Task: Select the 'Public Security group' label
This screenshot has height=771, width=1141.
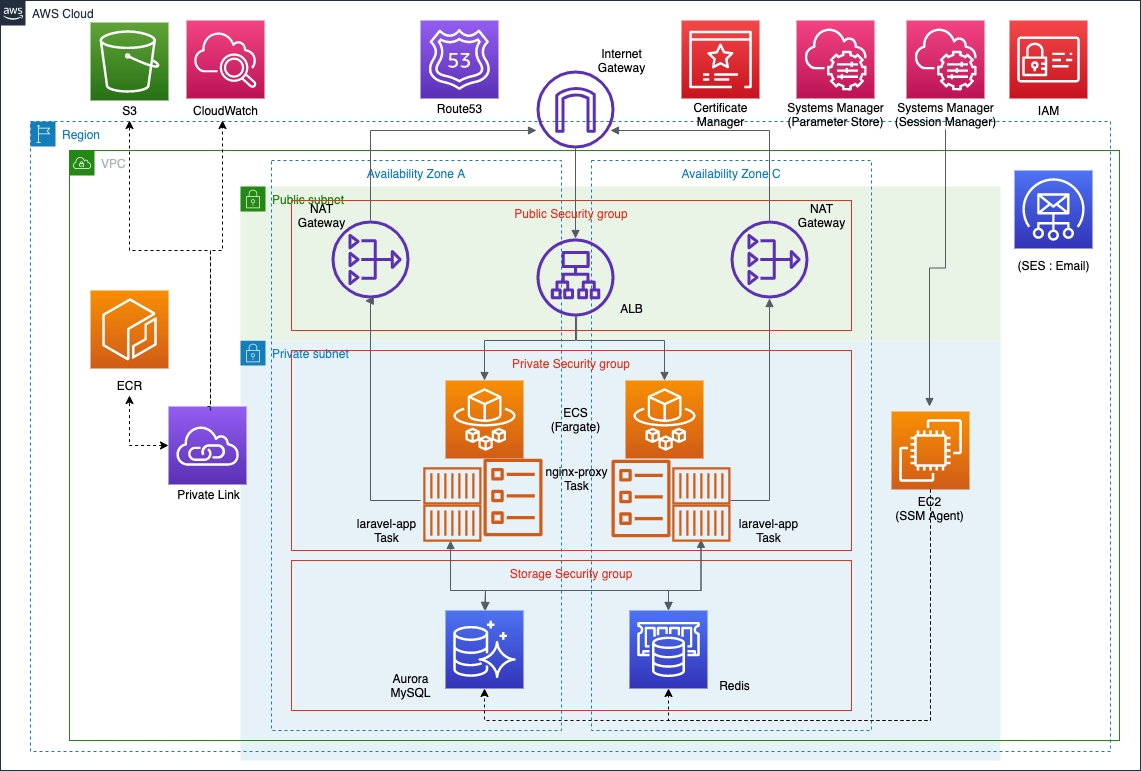Action: (570, 214)
